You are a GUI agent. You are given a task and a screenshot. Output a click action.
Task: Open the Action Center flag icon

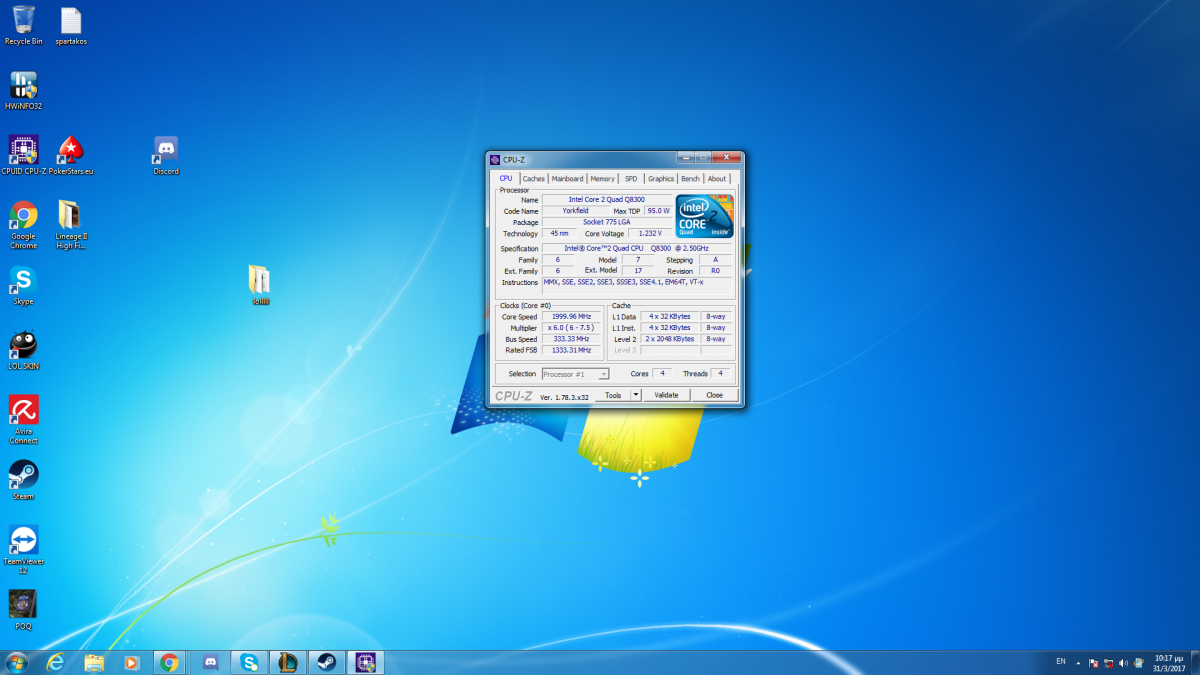[1093, 663]
